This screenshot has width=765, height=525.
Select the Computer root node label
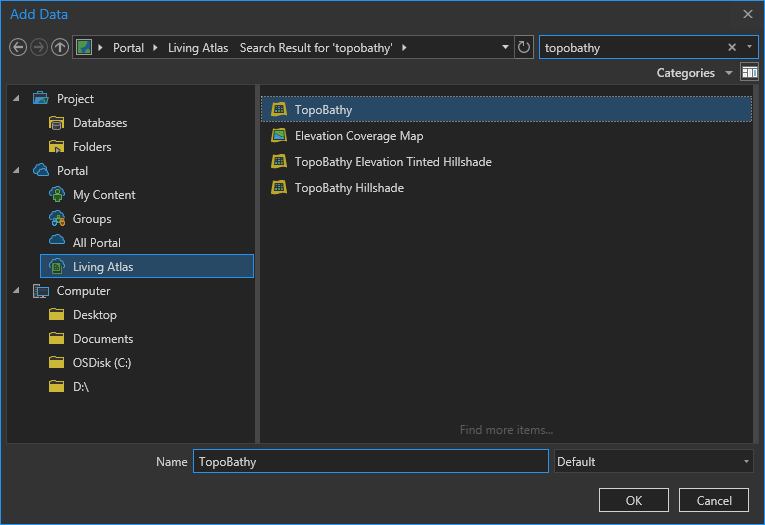click(83, 291)
